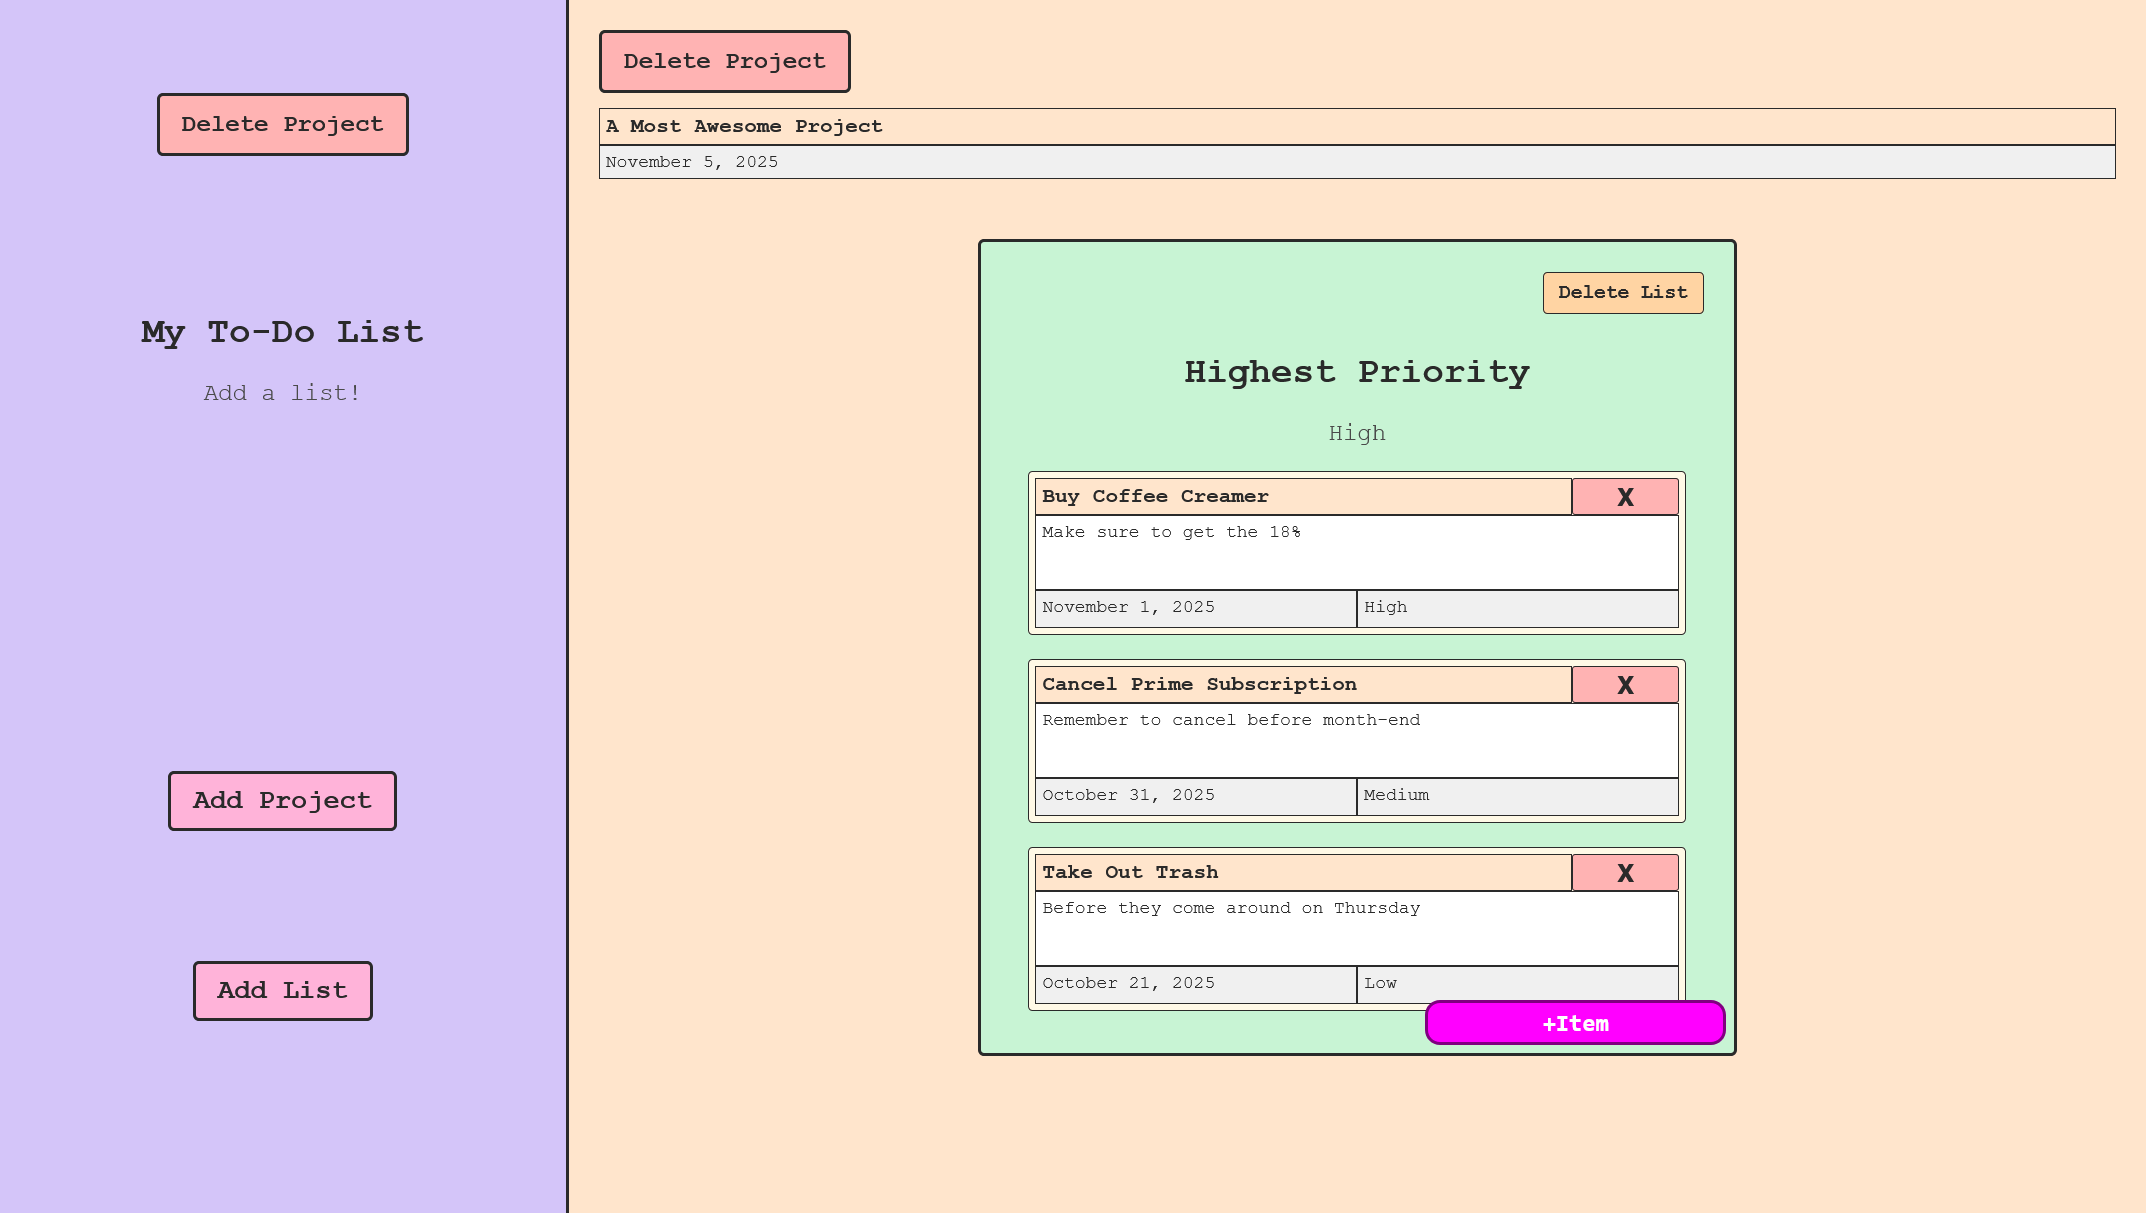2146x1213 pixels.
Task: Click Delete Project above project title
Action: click(724, 62)
